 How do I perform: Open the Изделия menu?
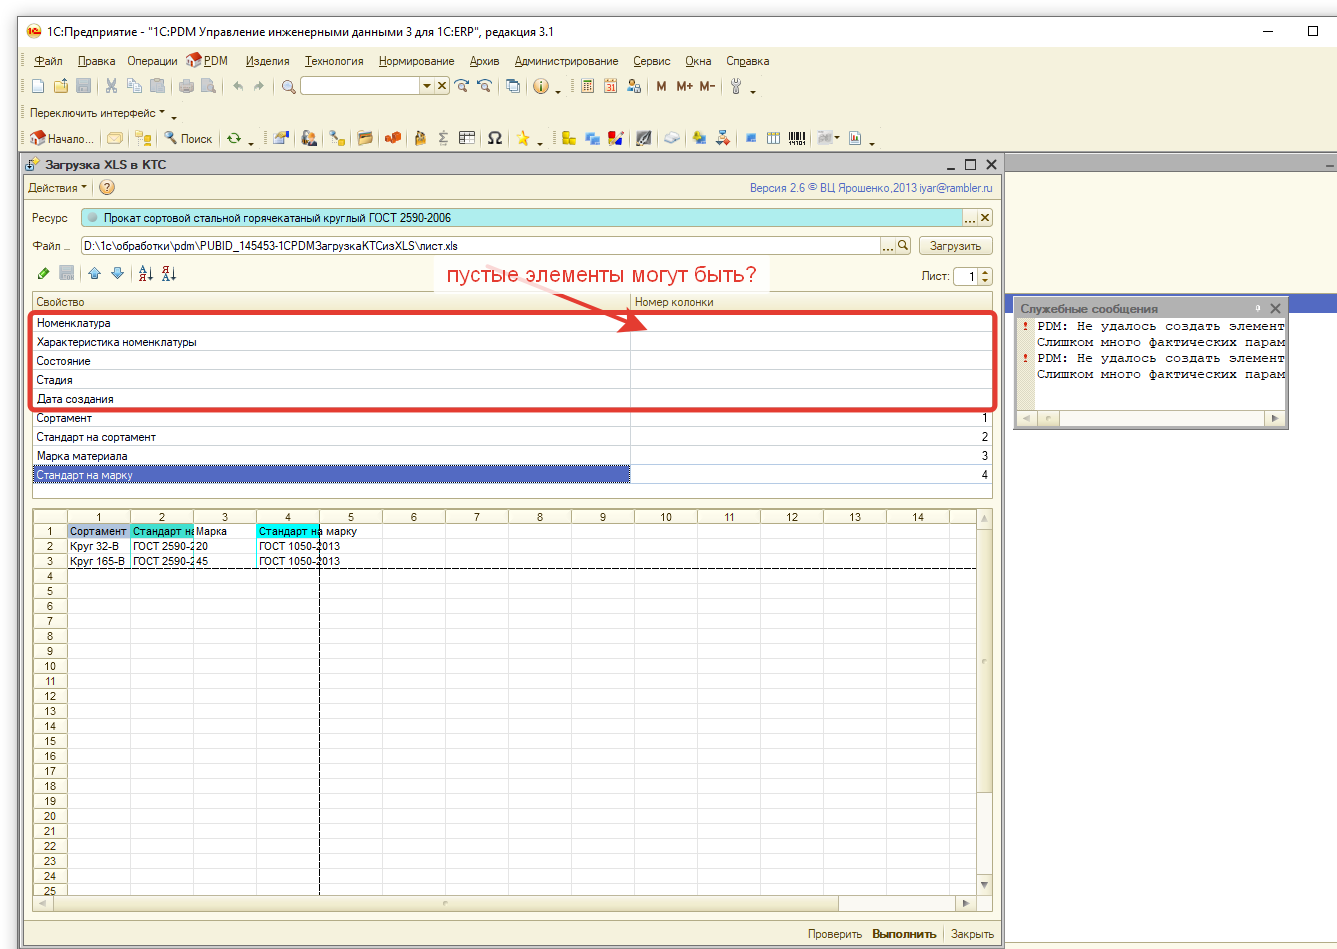(268, 61)
